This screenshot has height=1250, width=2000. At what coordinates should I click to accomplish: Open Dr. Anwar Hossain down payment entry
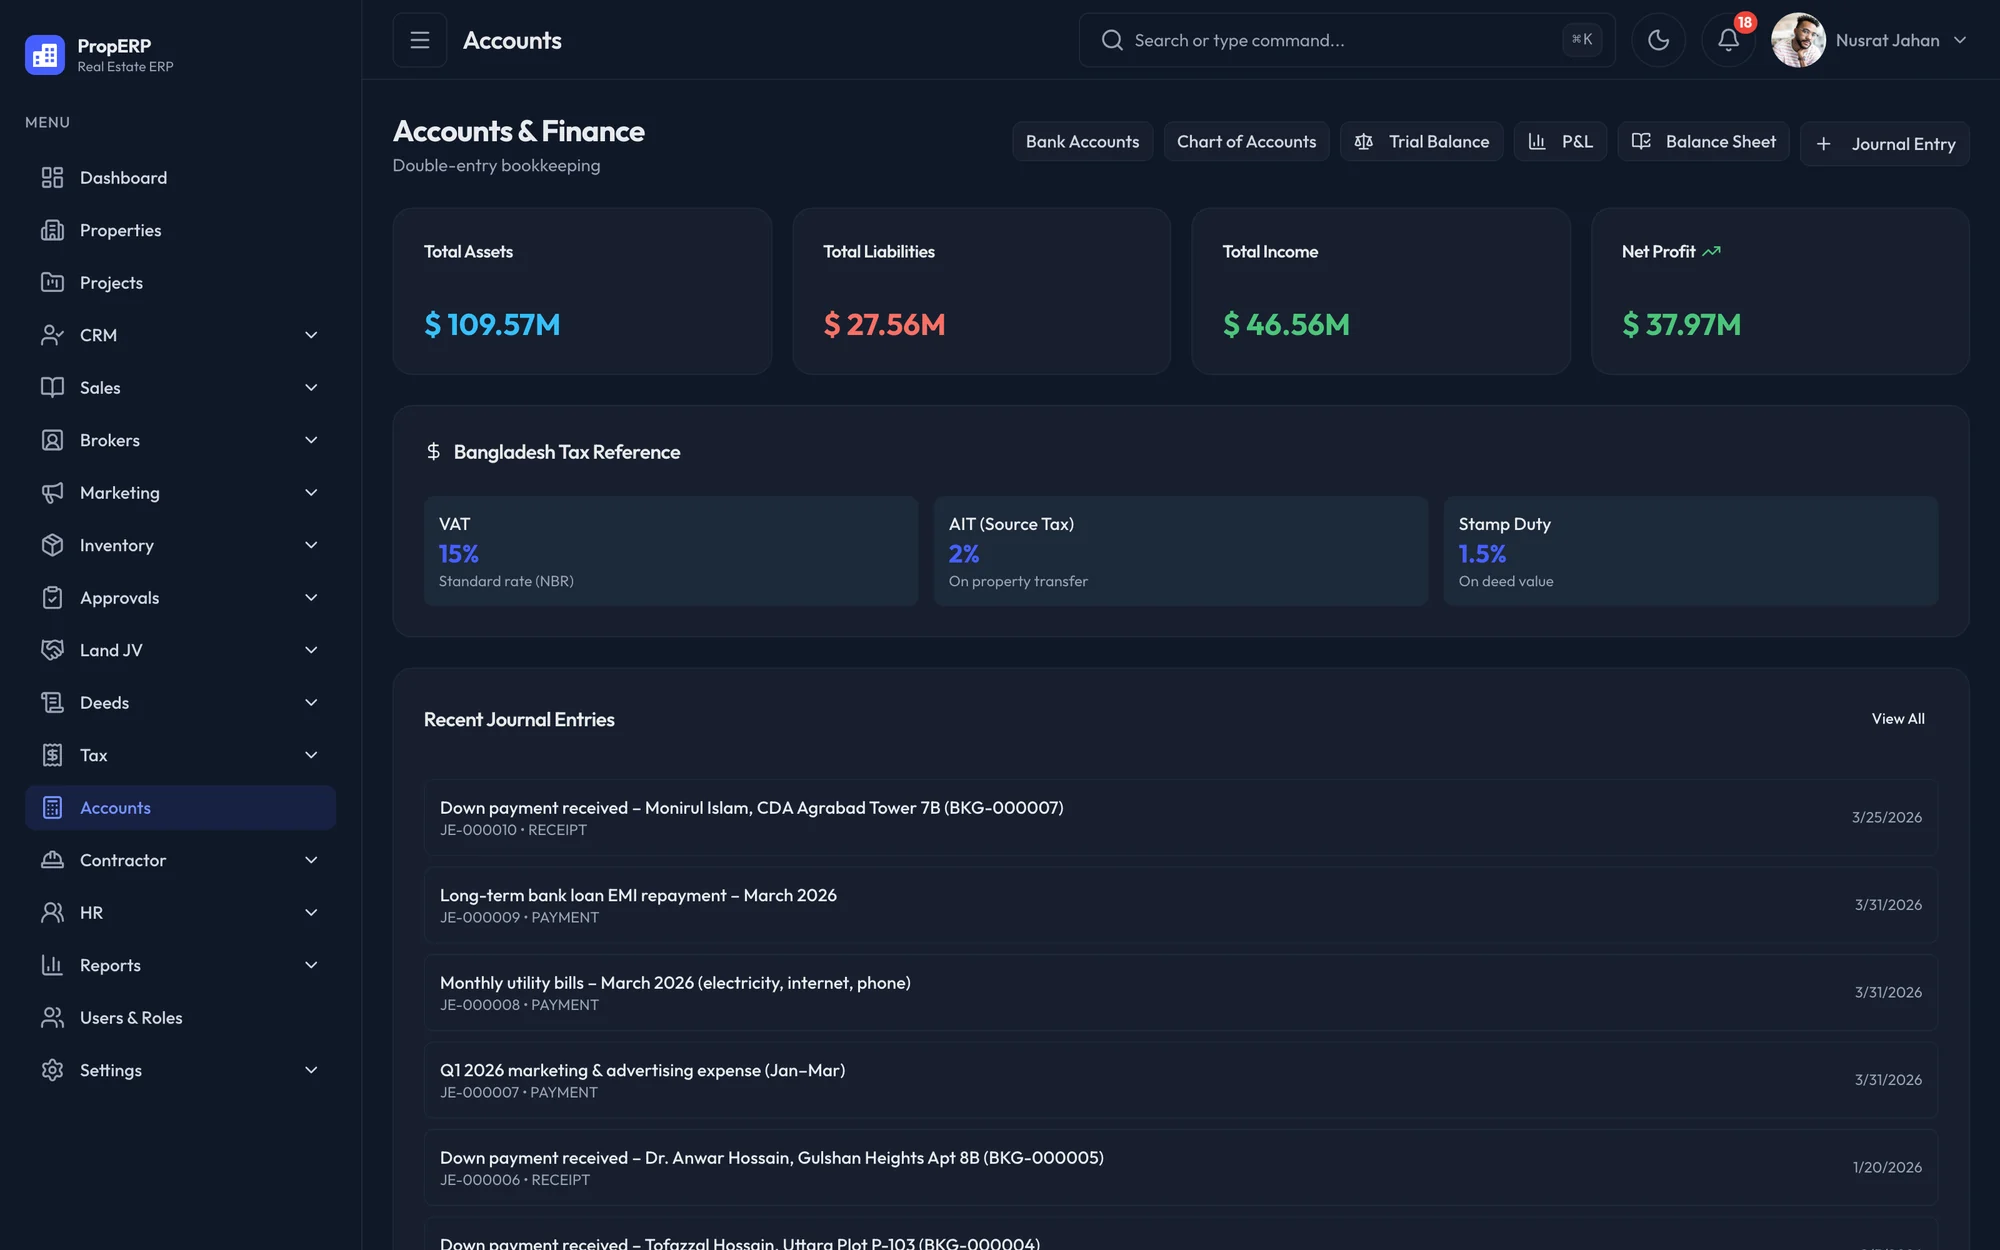coord(1180,1167)
